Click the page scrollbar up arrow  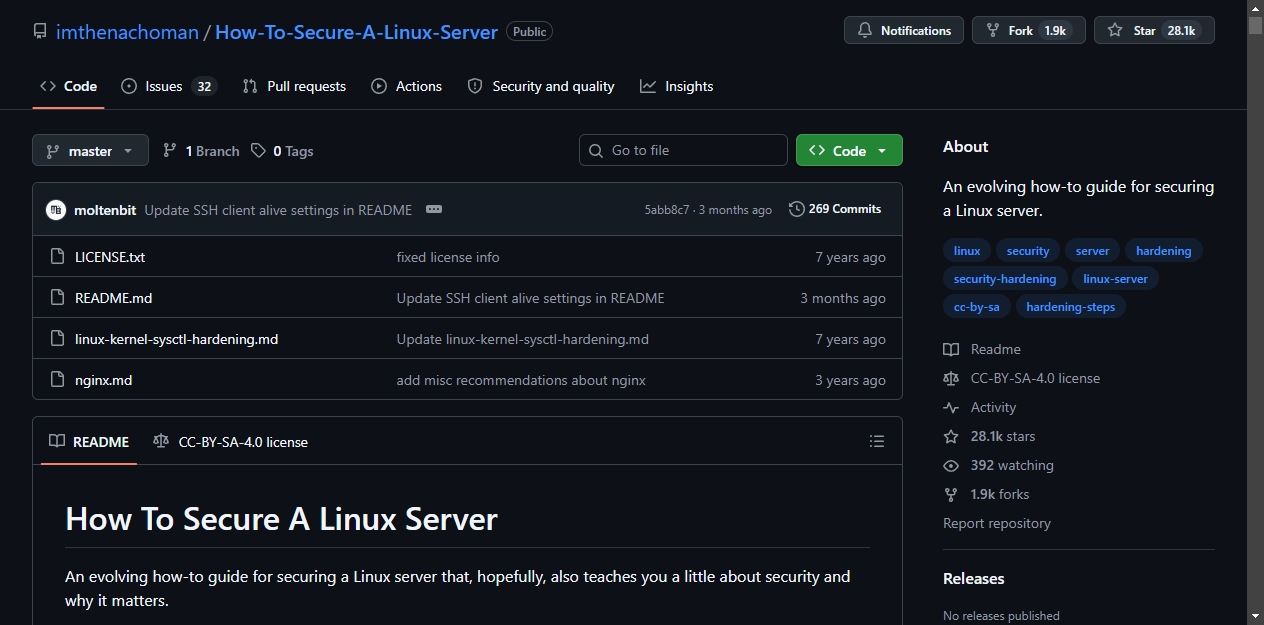[x=1256, y=8]
